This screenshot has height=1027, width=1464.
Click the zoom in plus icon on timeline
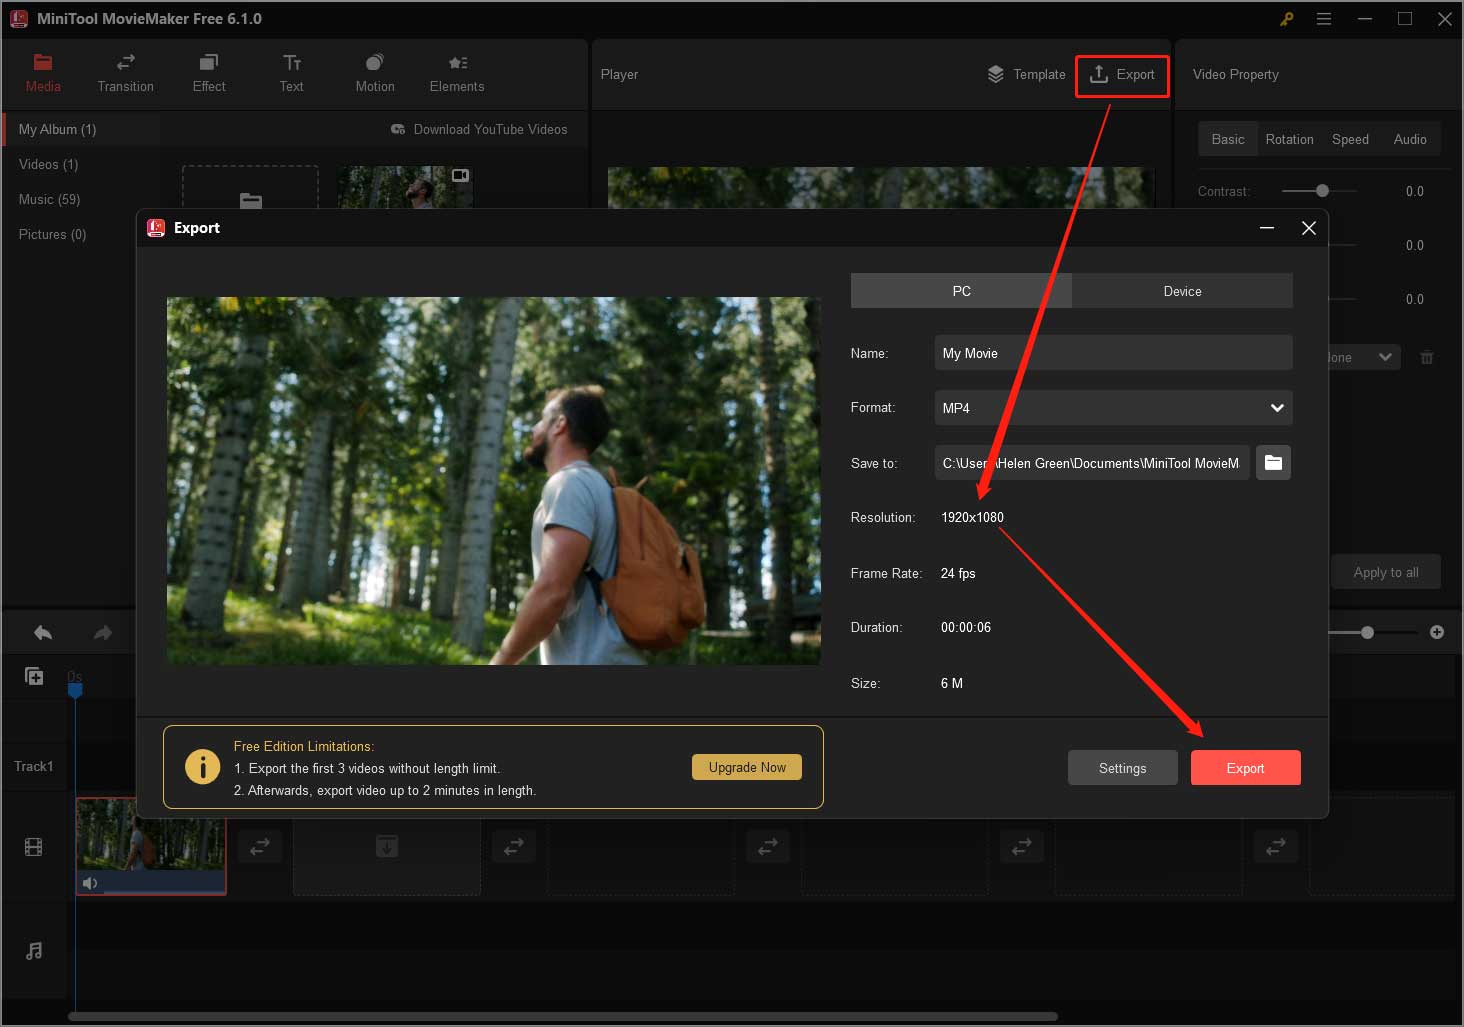(1437, 632)
